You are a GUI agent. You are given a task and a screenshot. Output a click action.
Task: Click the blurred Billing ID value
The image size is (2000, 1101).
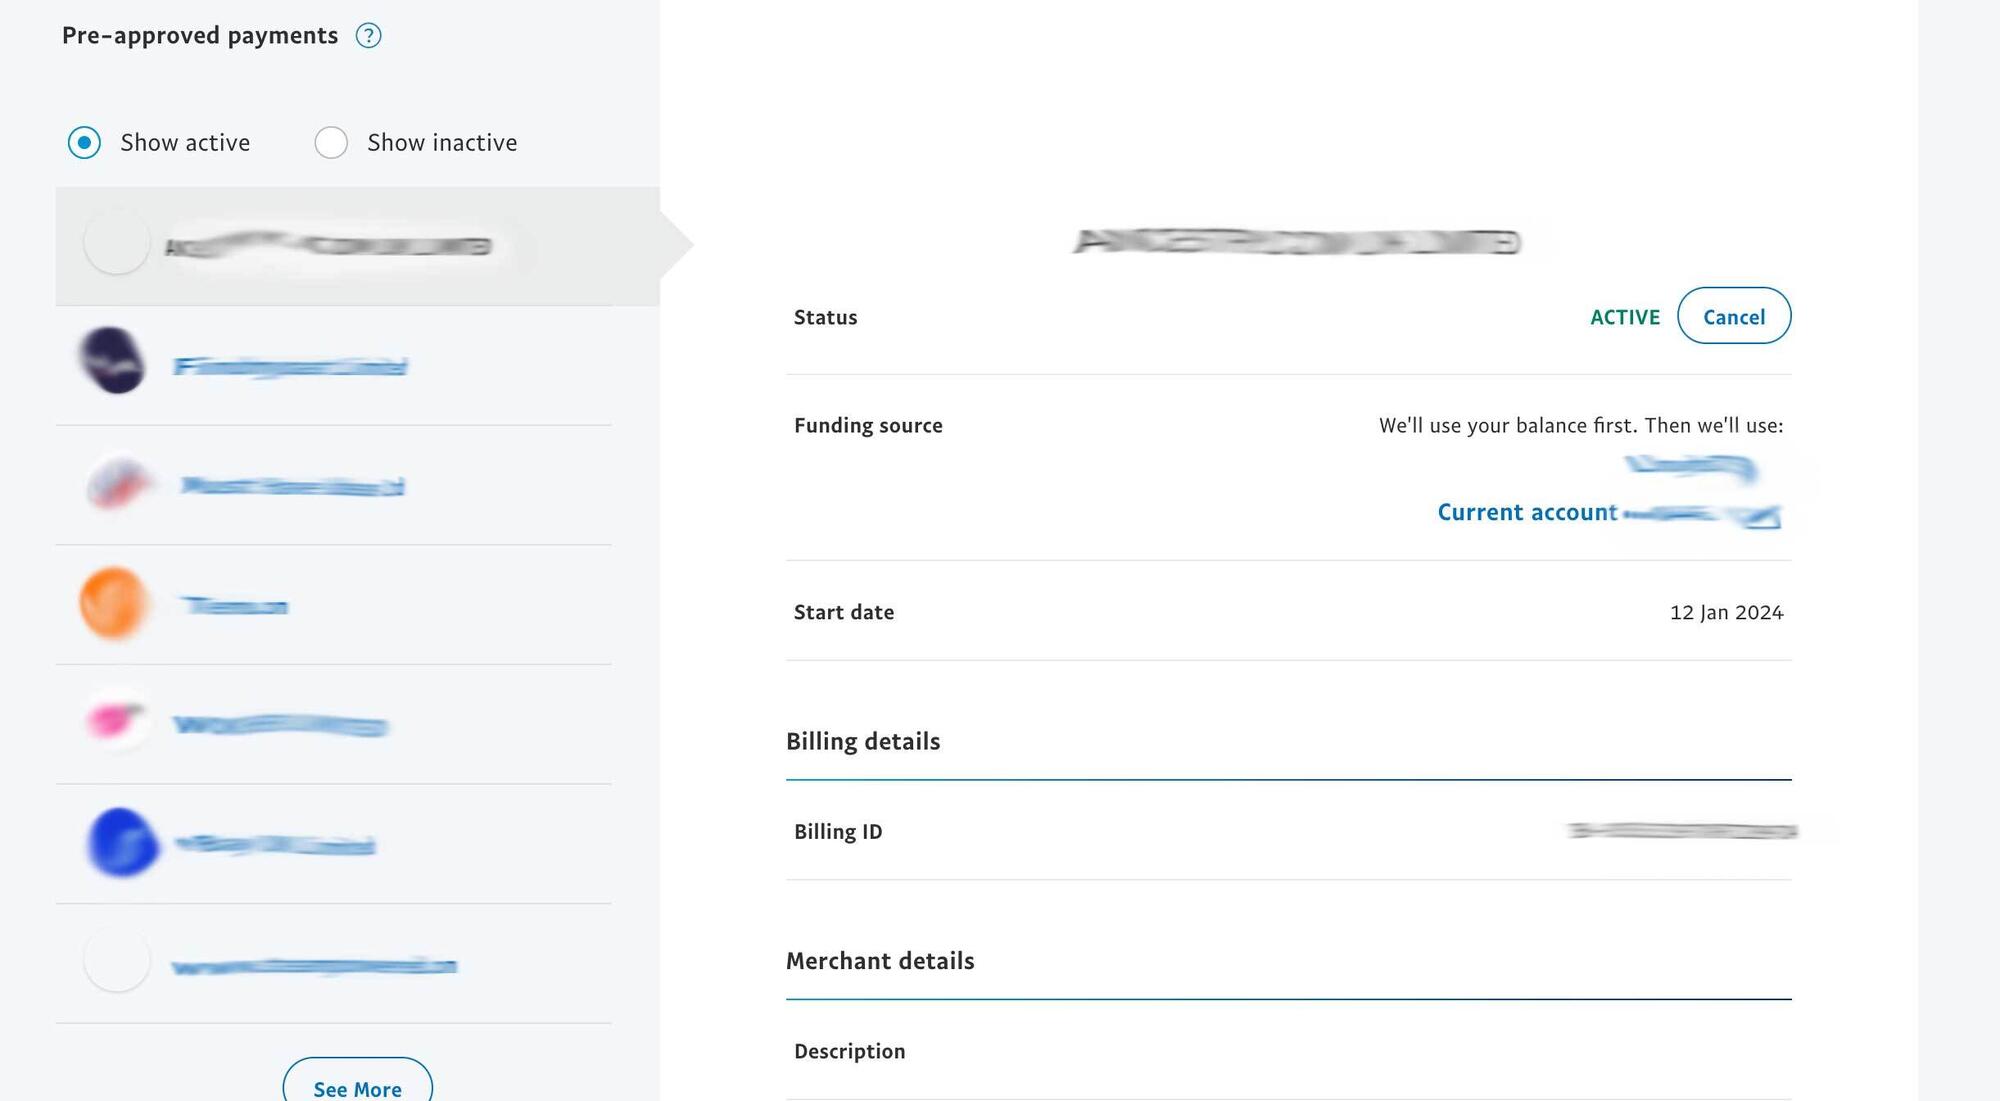pos(1682,831)
